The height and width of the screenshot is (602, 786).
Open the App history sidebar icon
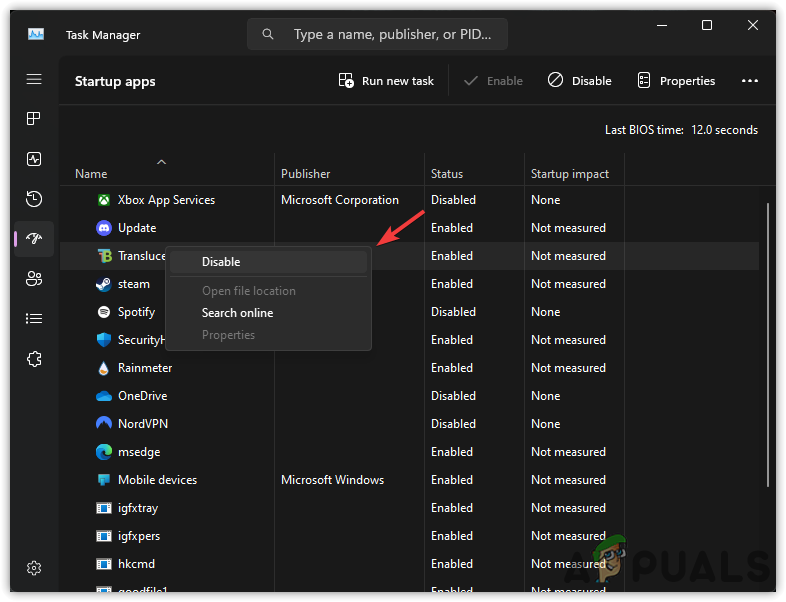coord(34,199)
